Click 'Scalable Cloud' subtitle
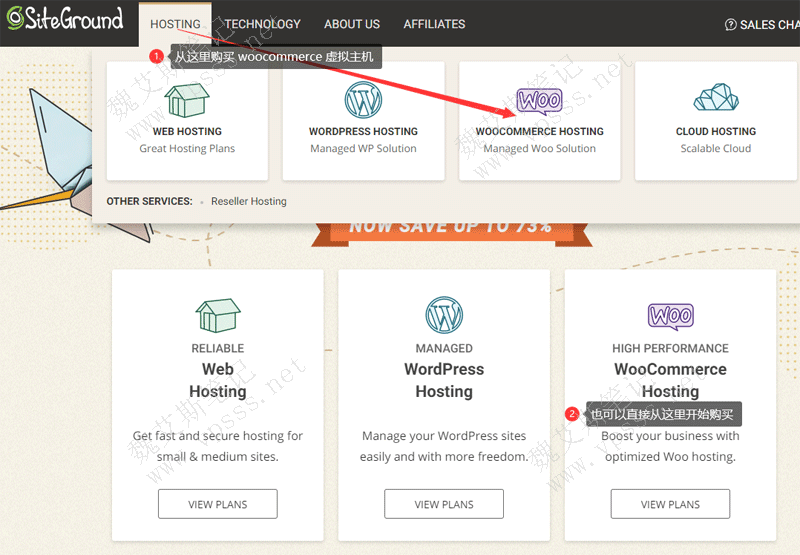Screen dimensions: 800x555 click(x=716, y=148)
